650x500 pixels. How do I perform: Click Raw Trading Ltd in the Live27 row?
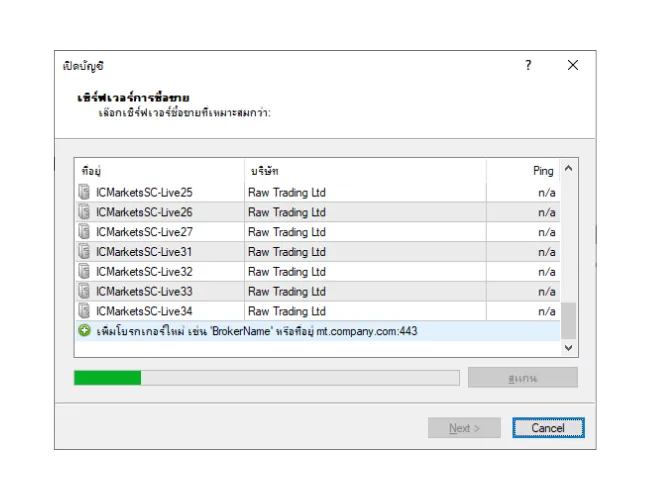click(x=287, y=232)
